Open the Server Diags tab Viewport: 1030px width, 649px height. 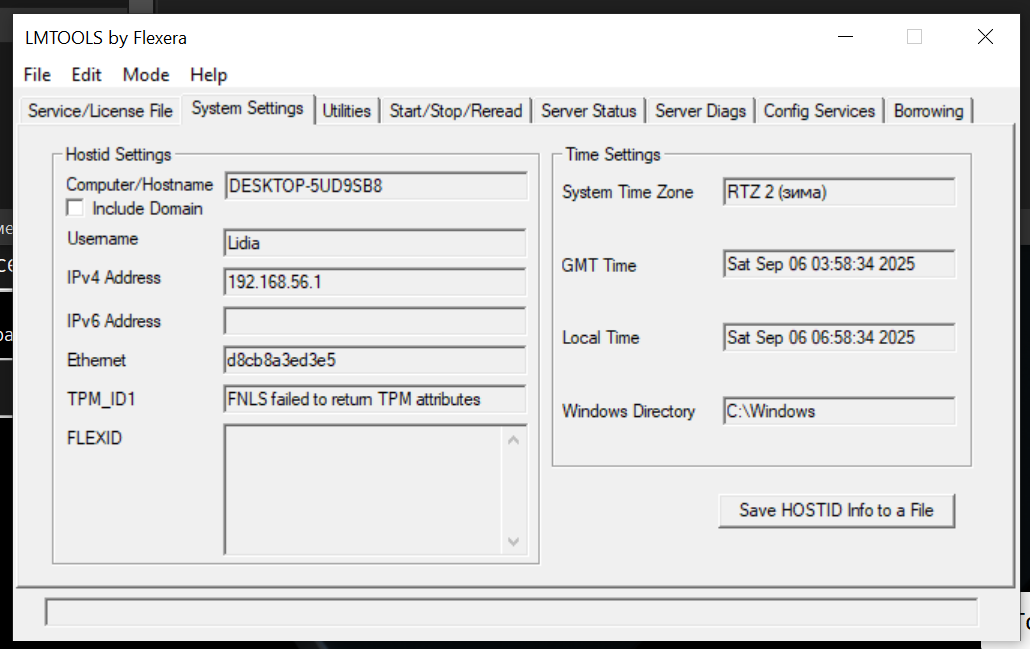[700, 111]
